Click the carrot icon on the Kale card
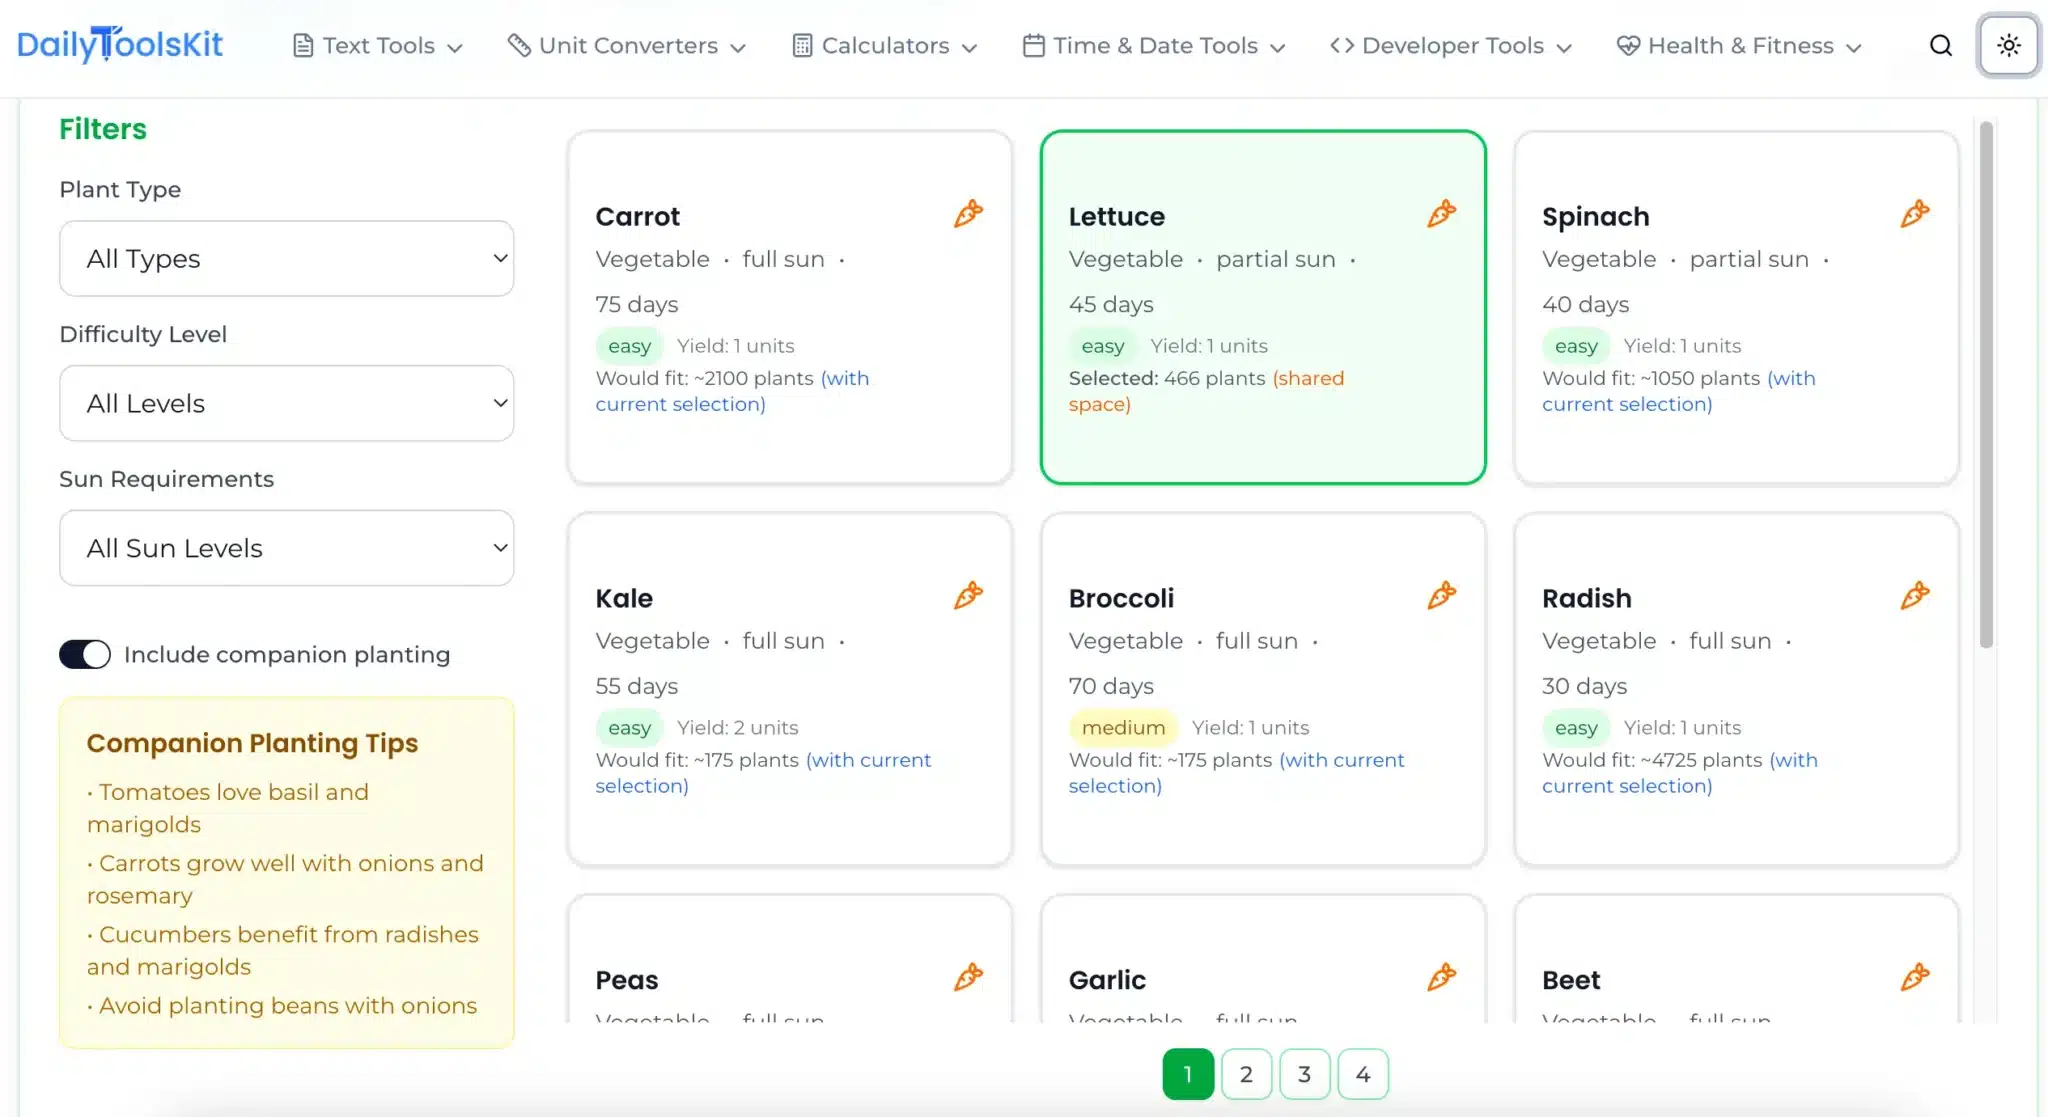The width and height of the screenshot is (2048, 1117). point(966,595)
